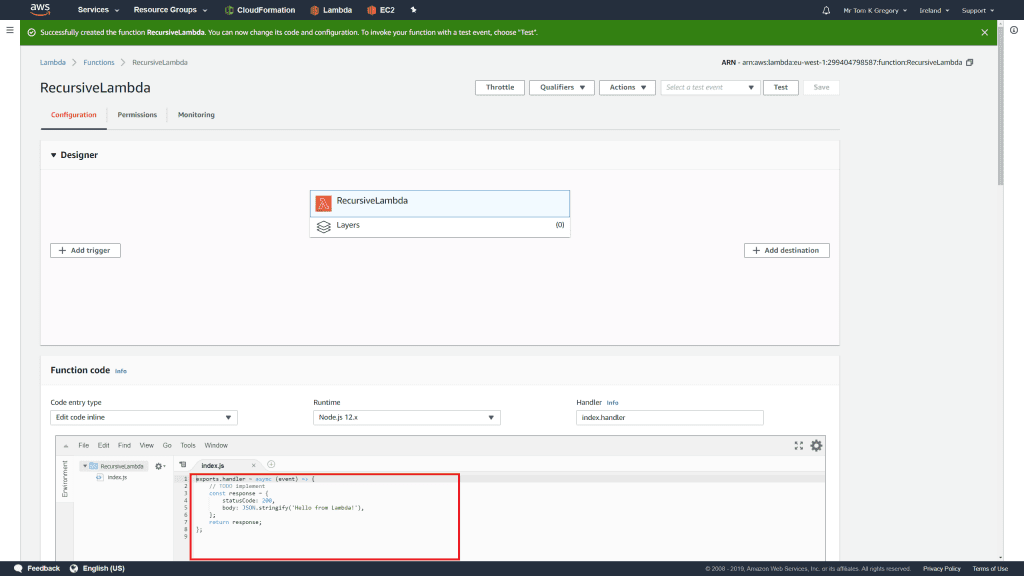This screenshot has width=1024, height=576.
Task: Toggle fullscreen for the code editor
Action: point(798,446)
